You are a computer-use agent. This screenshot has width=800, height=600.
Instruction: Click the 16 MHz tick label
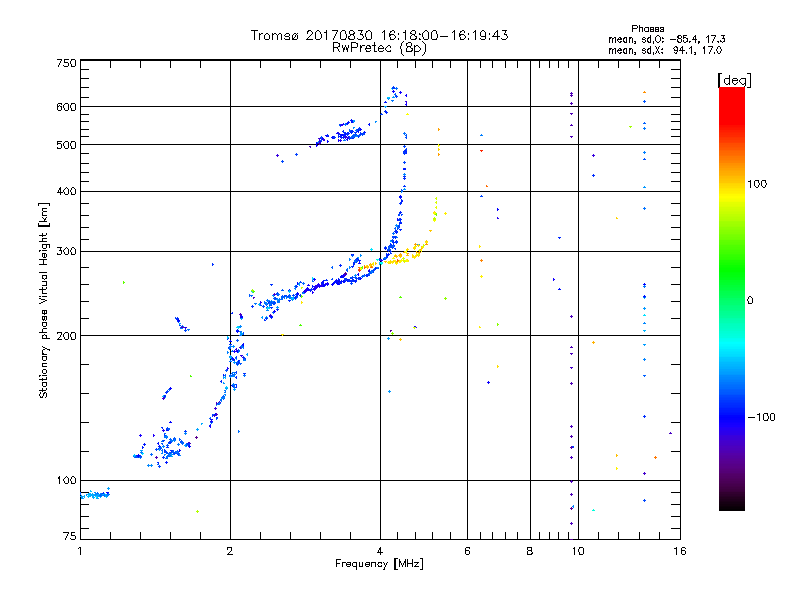(680, 551)
